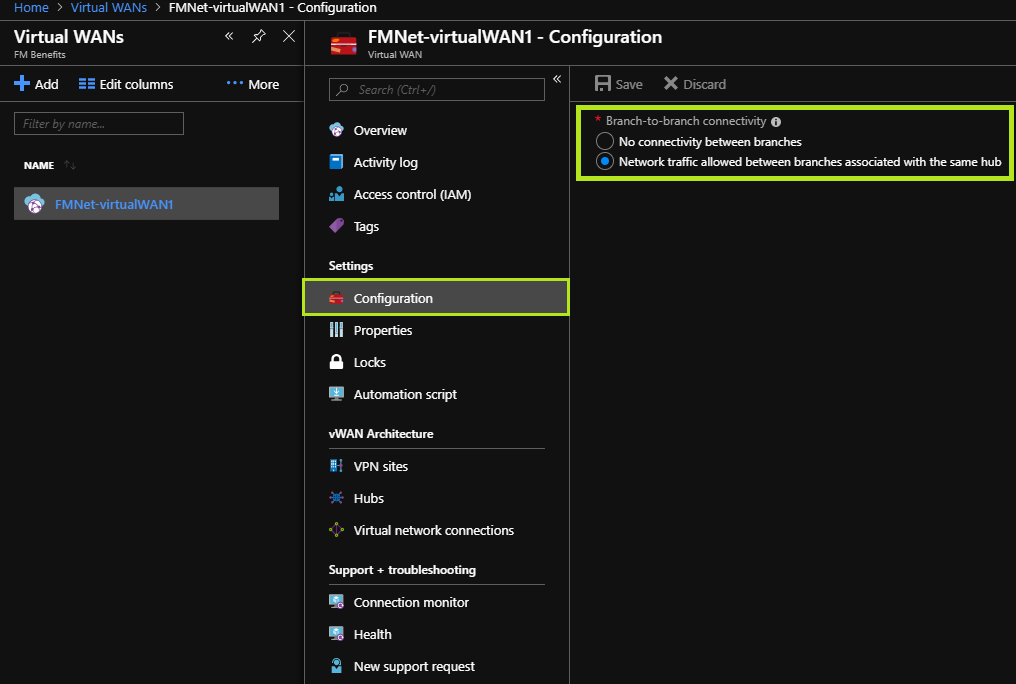Screen dimensions: 1016x684
Task: Click the info icon beside Branch-to-branch connectivity
Action: pyautogui.click(x=776, y=122)
